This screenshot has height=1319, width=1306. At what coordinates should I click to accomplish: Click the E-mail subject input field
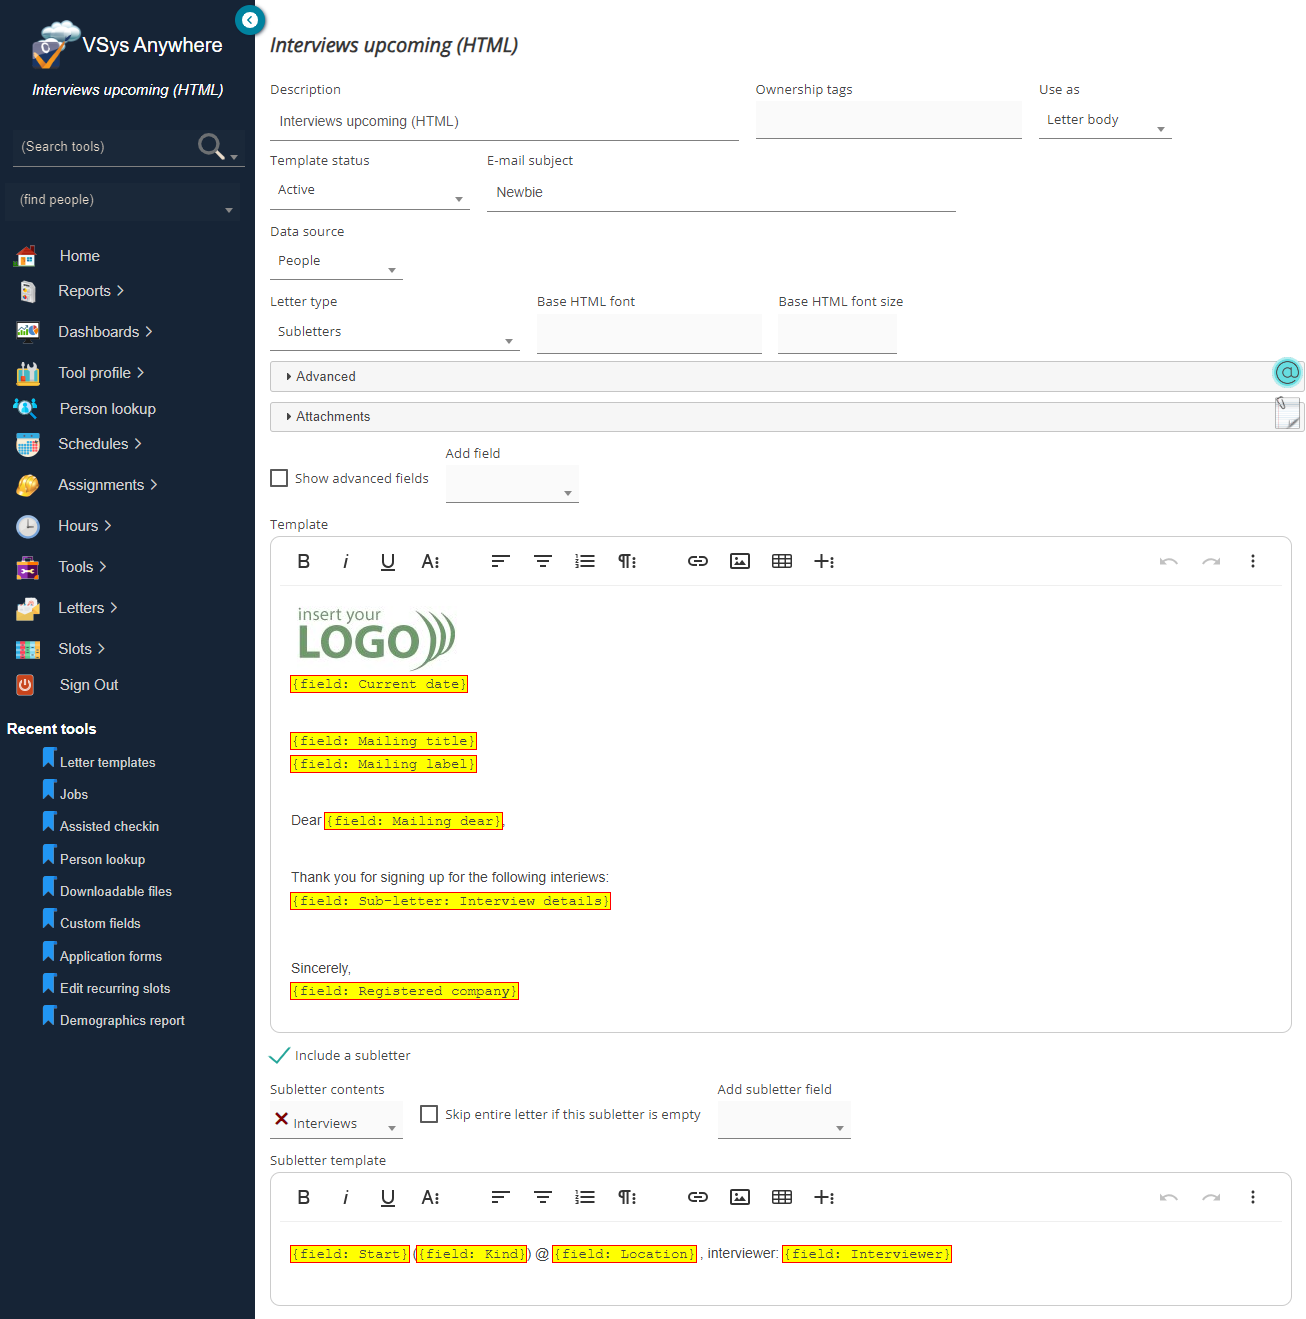coord(720,193)
